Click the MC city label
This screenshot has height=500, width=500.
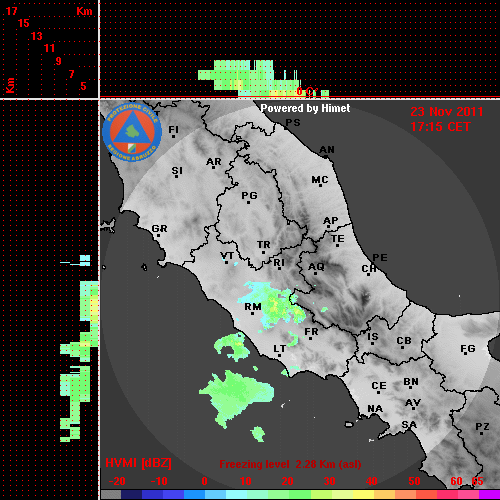(320, 180)
